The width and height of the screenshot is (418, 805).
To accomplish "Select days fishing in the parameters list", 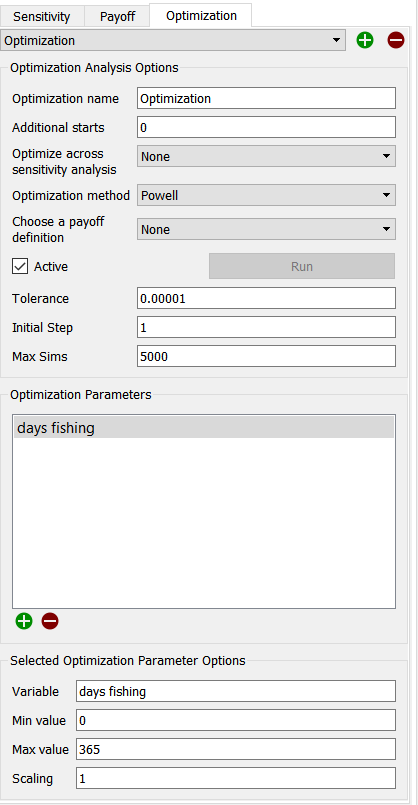I will tap(204, 428).
